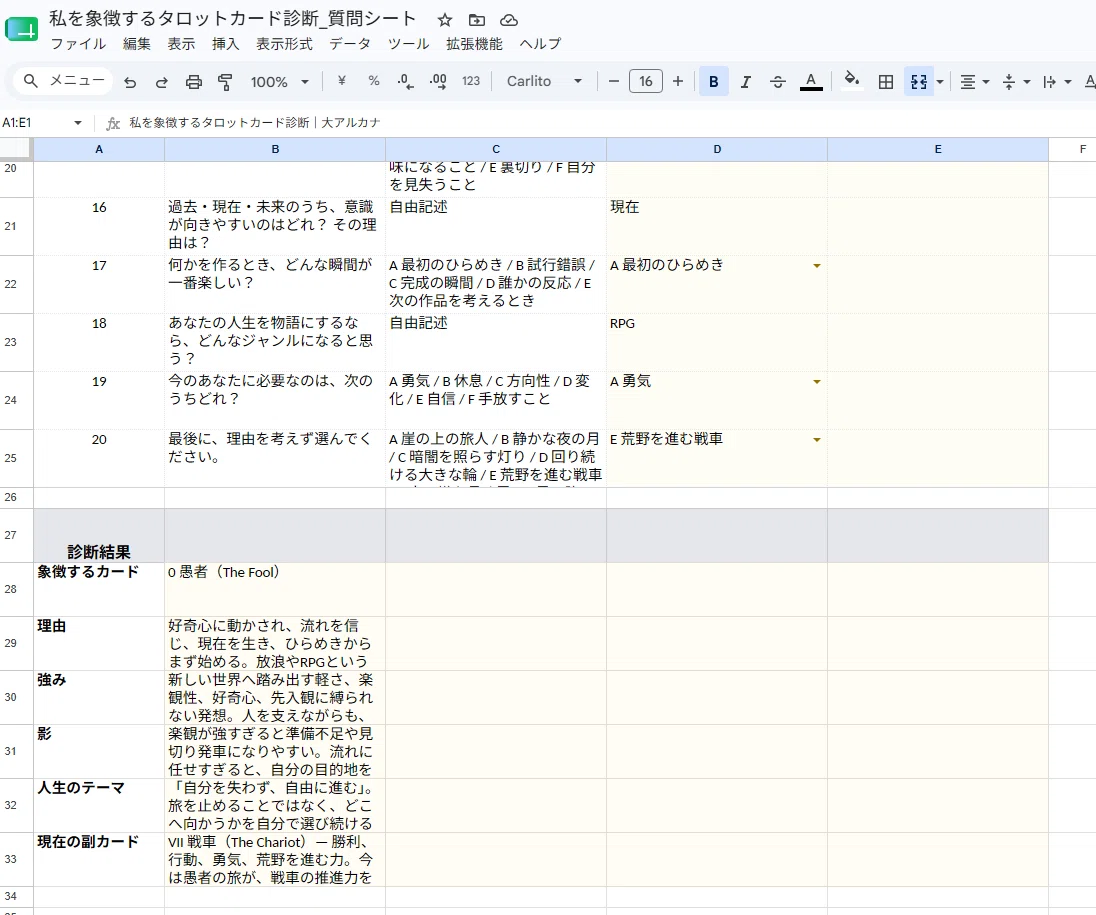Select the 人生のテーマ label cell
The image size is (1096, 915).
point(99,805)
